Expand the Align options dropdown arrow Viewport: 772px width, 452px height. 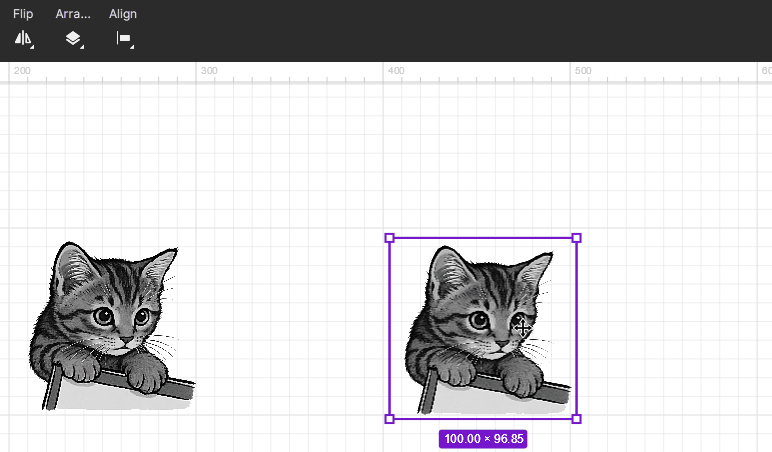[x=132, y=46]
